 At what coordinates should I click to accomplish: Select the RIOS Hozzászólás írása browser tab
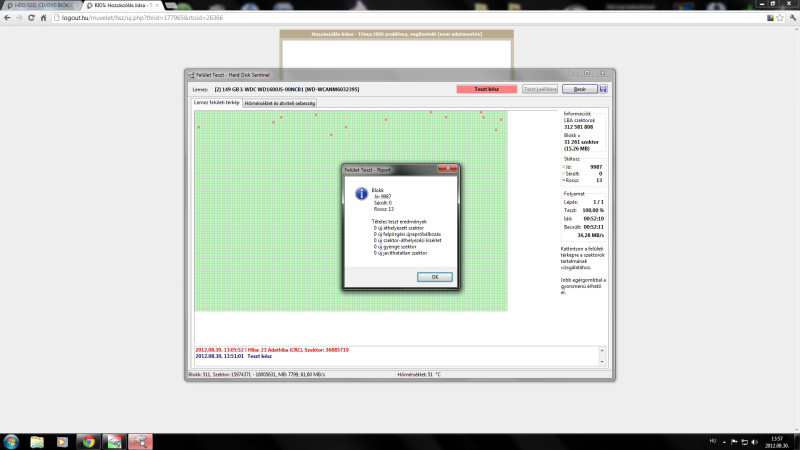coord(122,5)
